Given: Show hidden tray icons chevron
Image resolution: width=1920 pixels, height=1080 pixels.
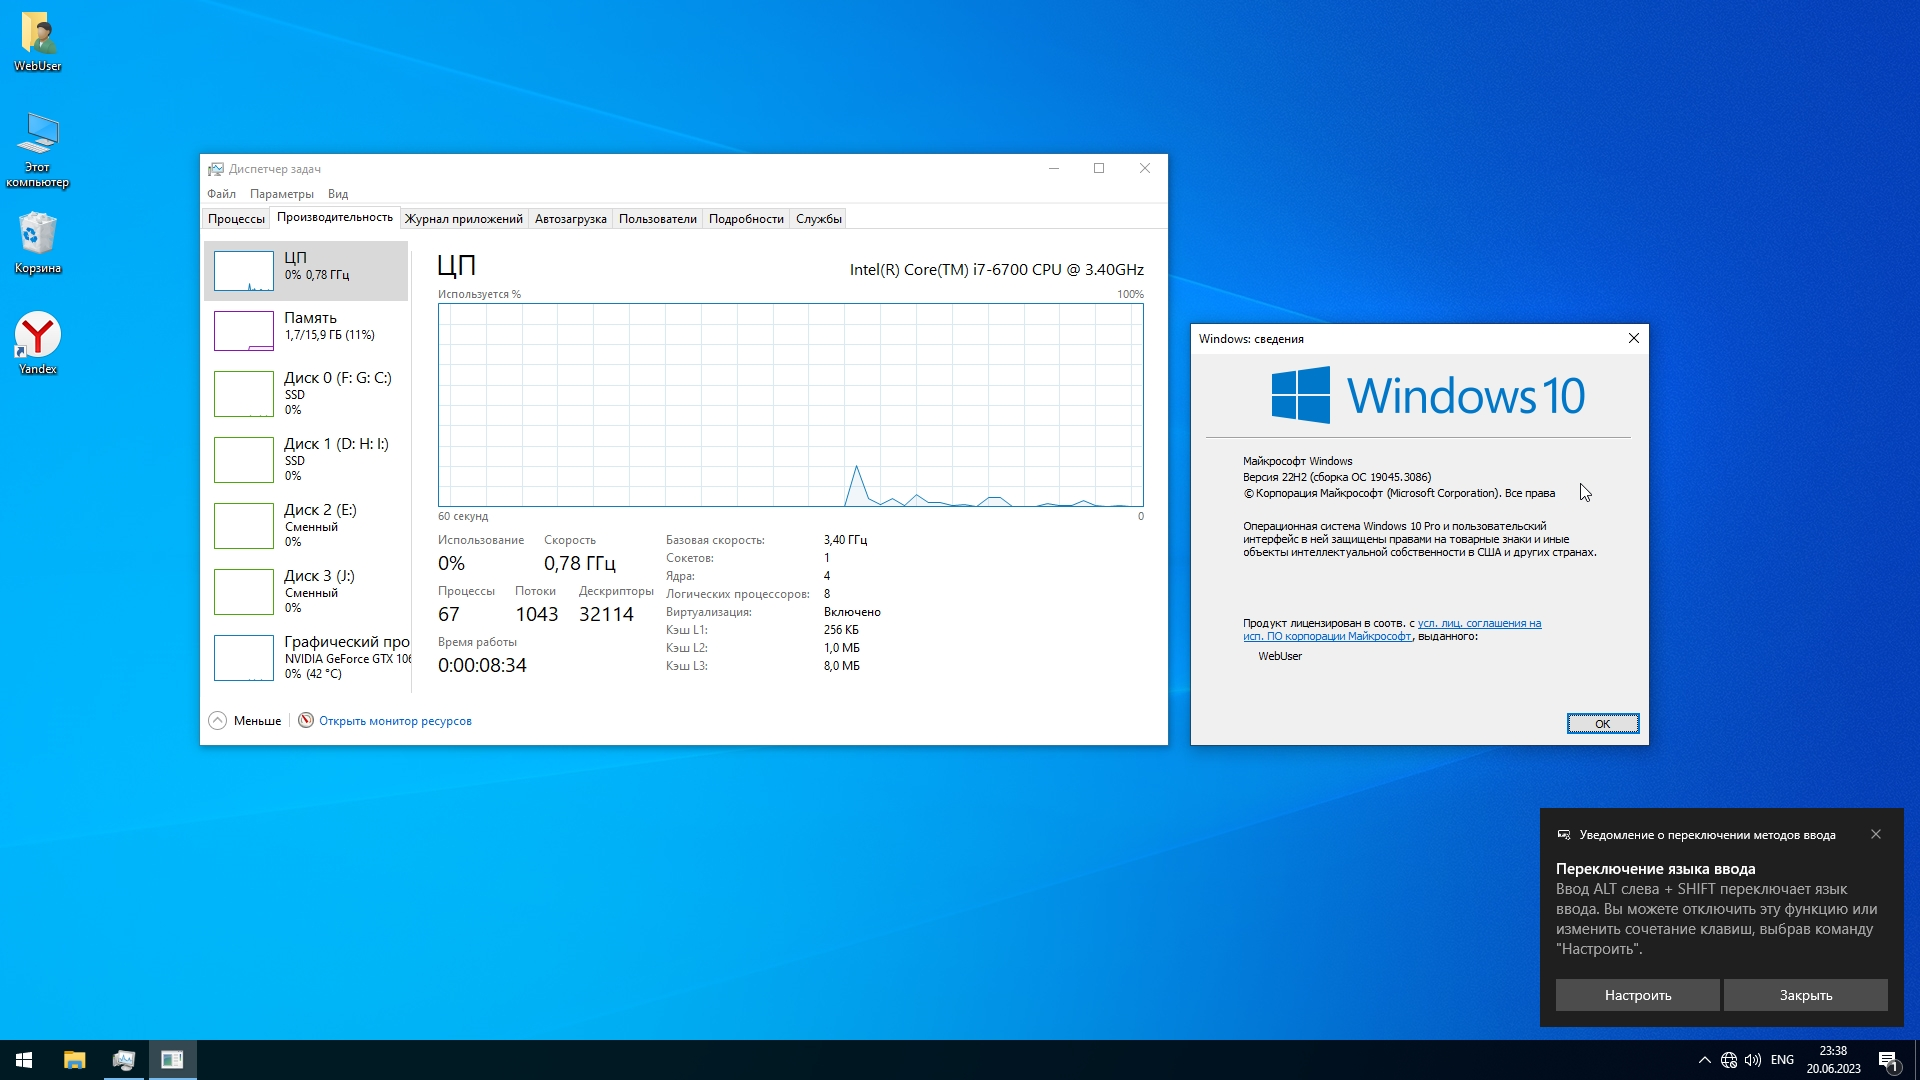Looking at the screenshot, I should [1704, 1060].
